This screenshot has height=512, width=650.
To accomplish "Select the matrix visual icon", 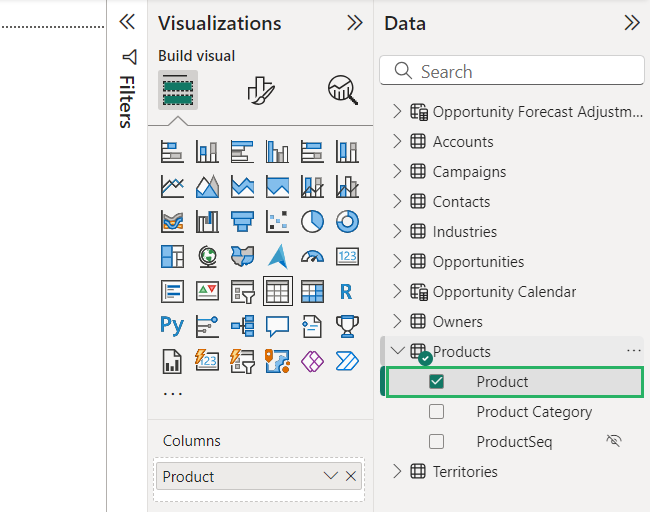I will click(x=312, y=291).
